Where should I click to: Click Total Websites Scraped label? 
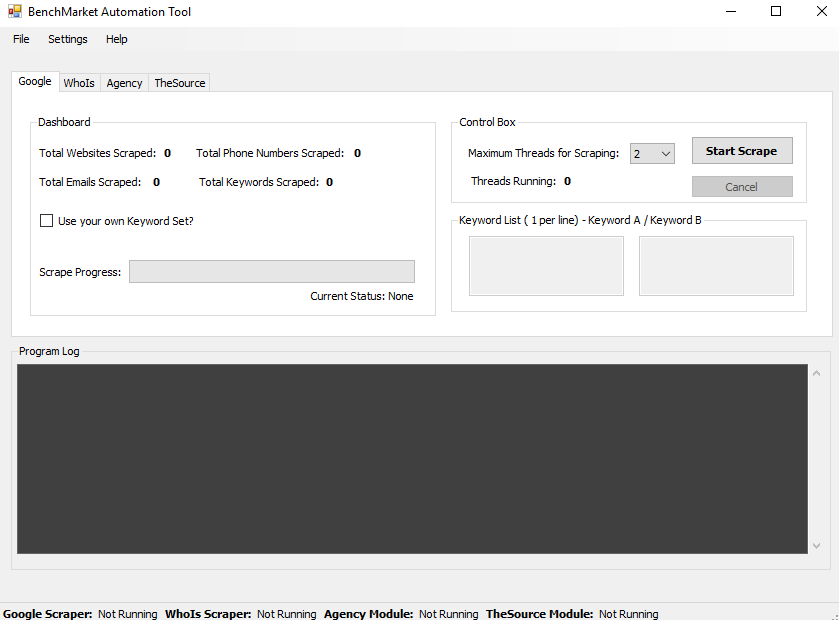[97, 153]
